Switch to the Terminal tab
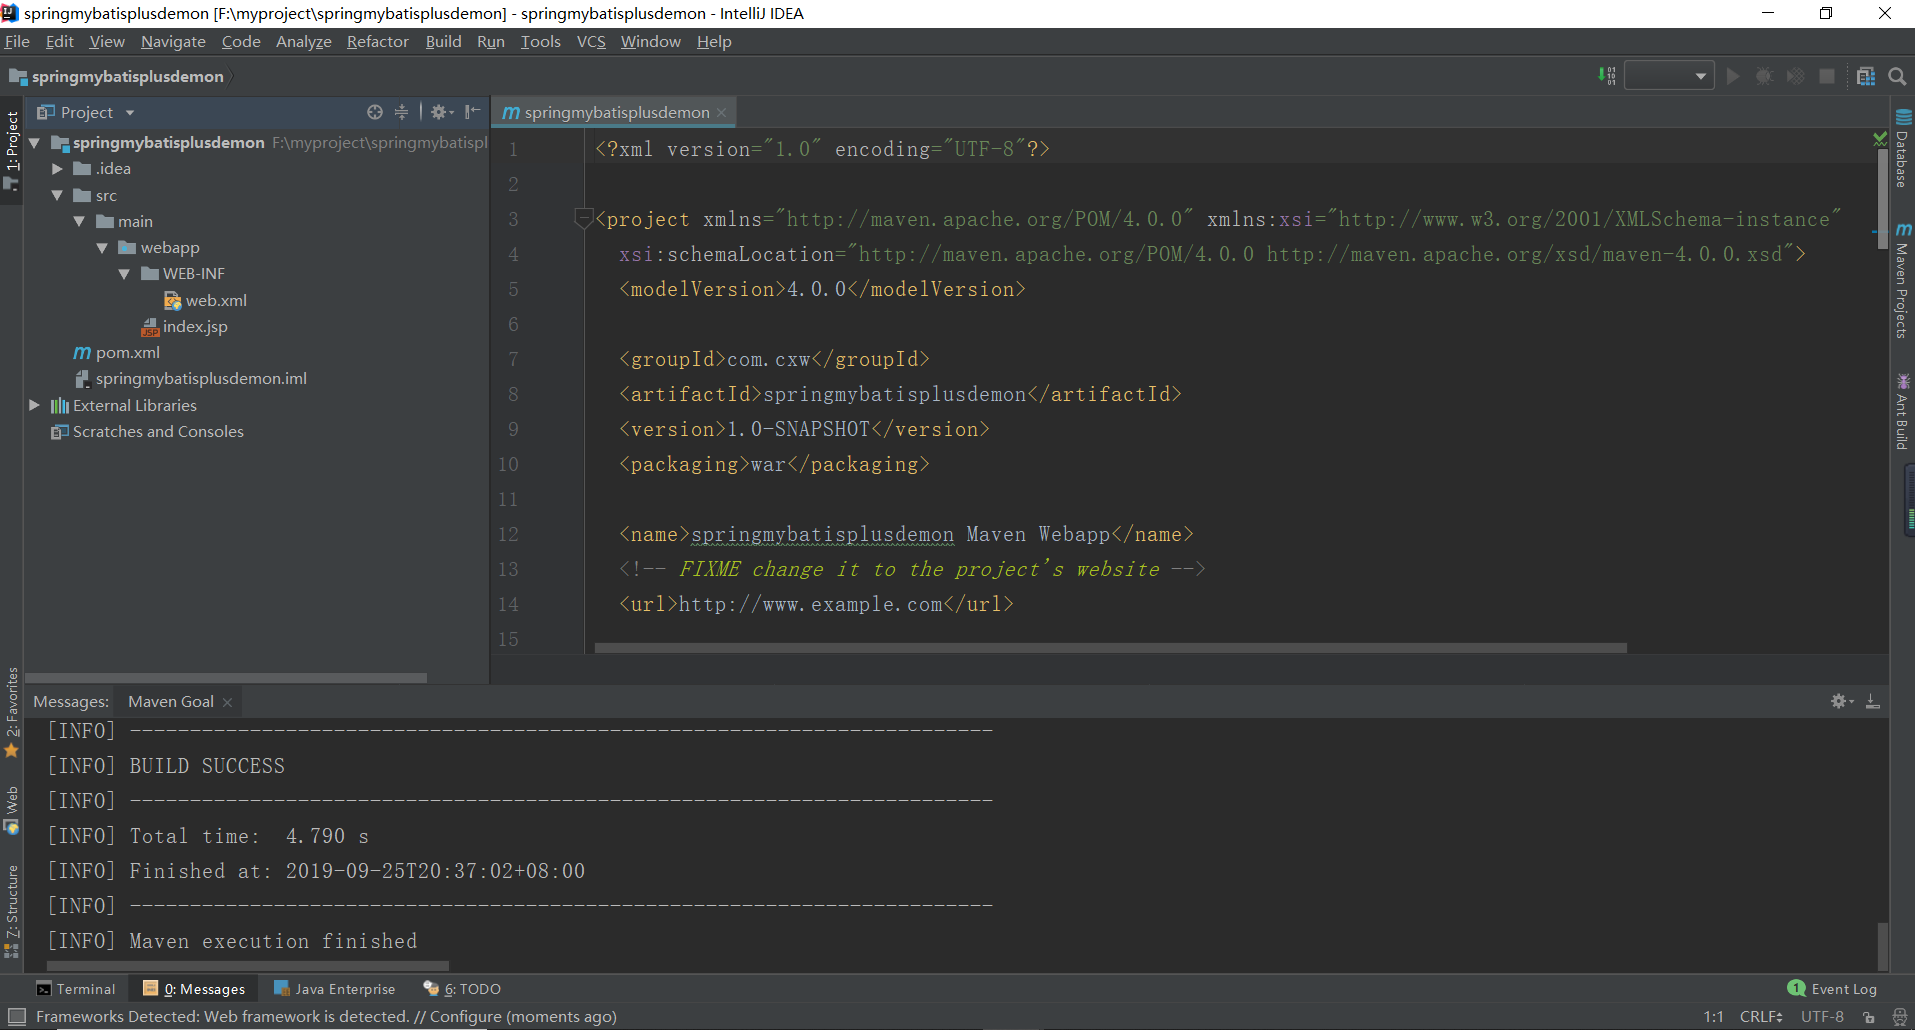Image resolution: width=1915 pixels, height=1030 pixels. (76, 989)
